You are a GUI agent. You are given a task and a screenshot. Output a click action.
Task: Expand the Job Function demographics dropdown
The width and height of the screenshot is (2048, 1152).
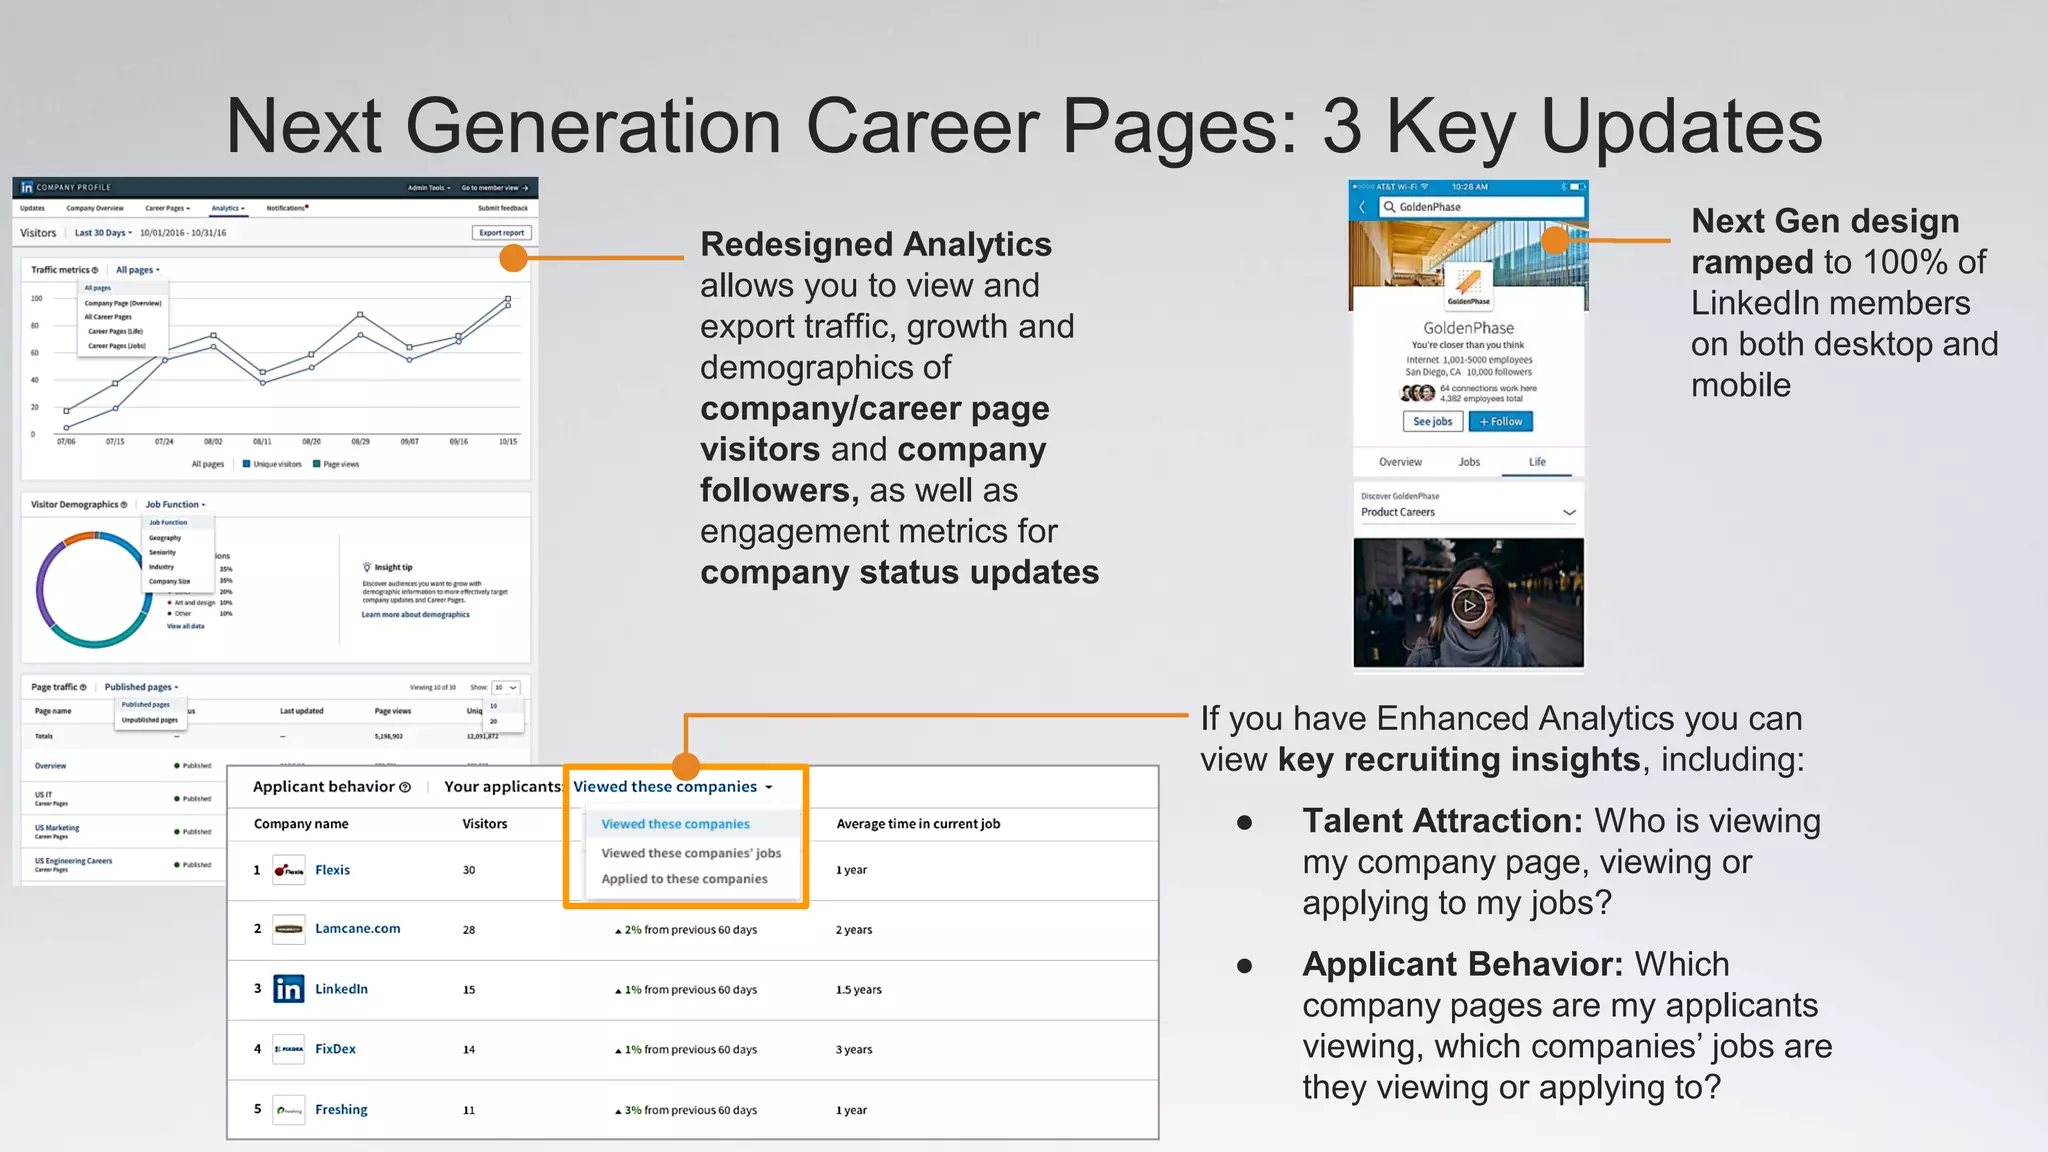pos(175,505)
